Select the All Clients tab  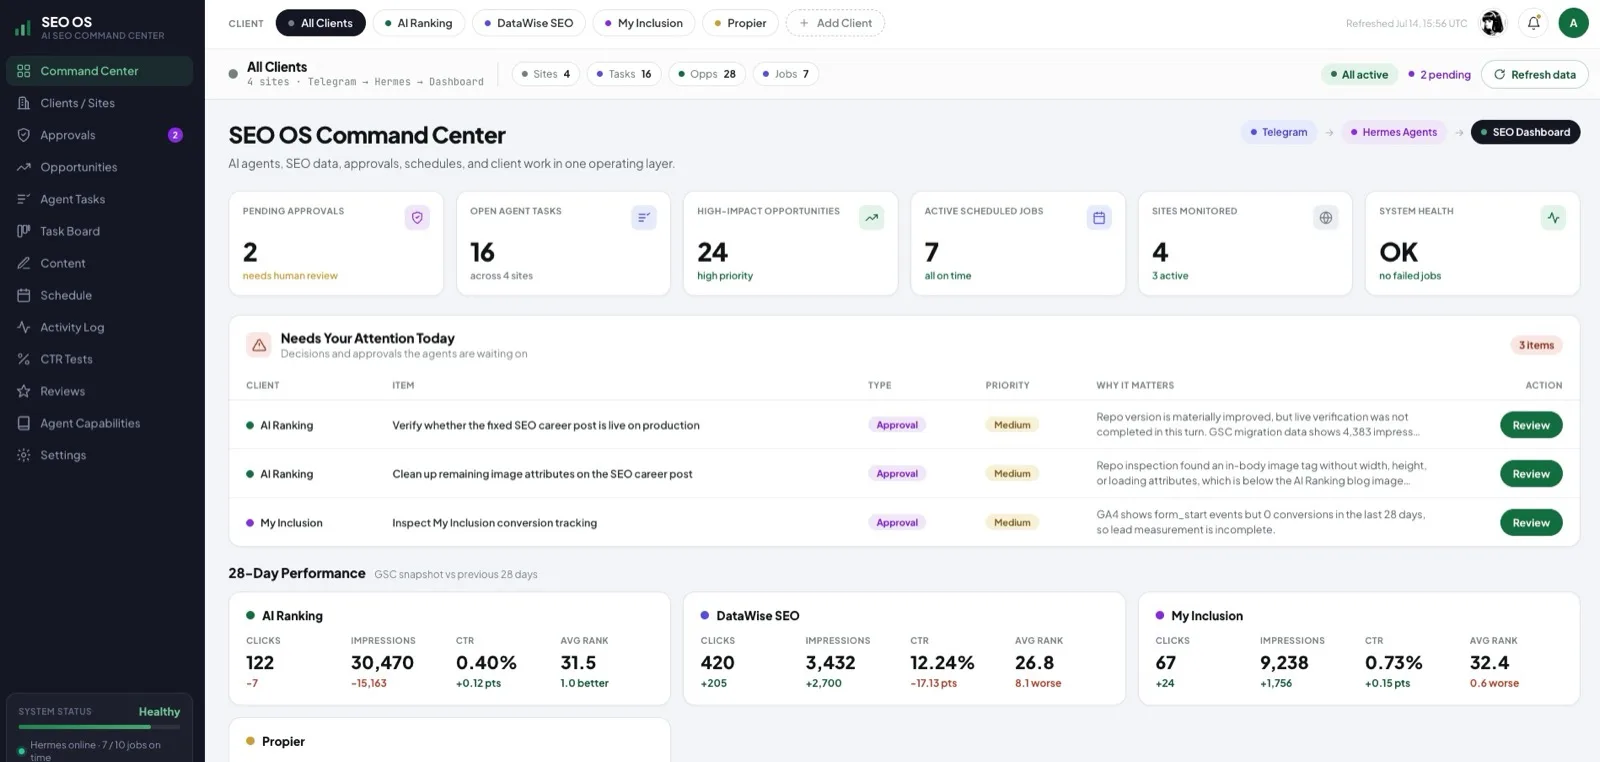[320, 23]
